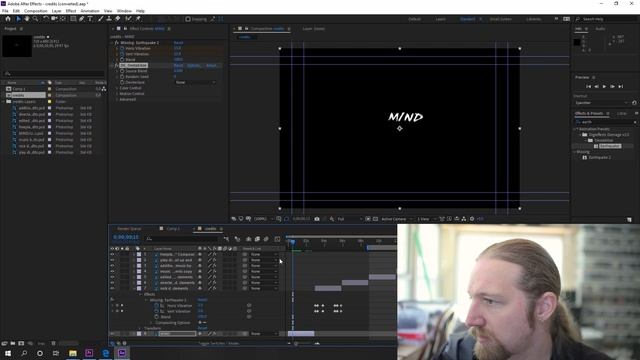Open Windows taskbar search

point(24,353)
